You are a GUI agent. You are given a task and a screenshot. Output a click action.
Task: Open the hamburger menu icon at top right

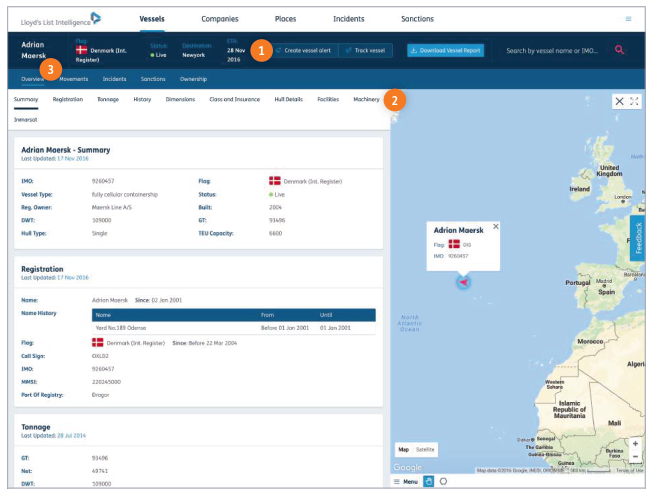click(628, 19)
